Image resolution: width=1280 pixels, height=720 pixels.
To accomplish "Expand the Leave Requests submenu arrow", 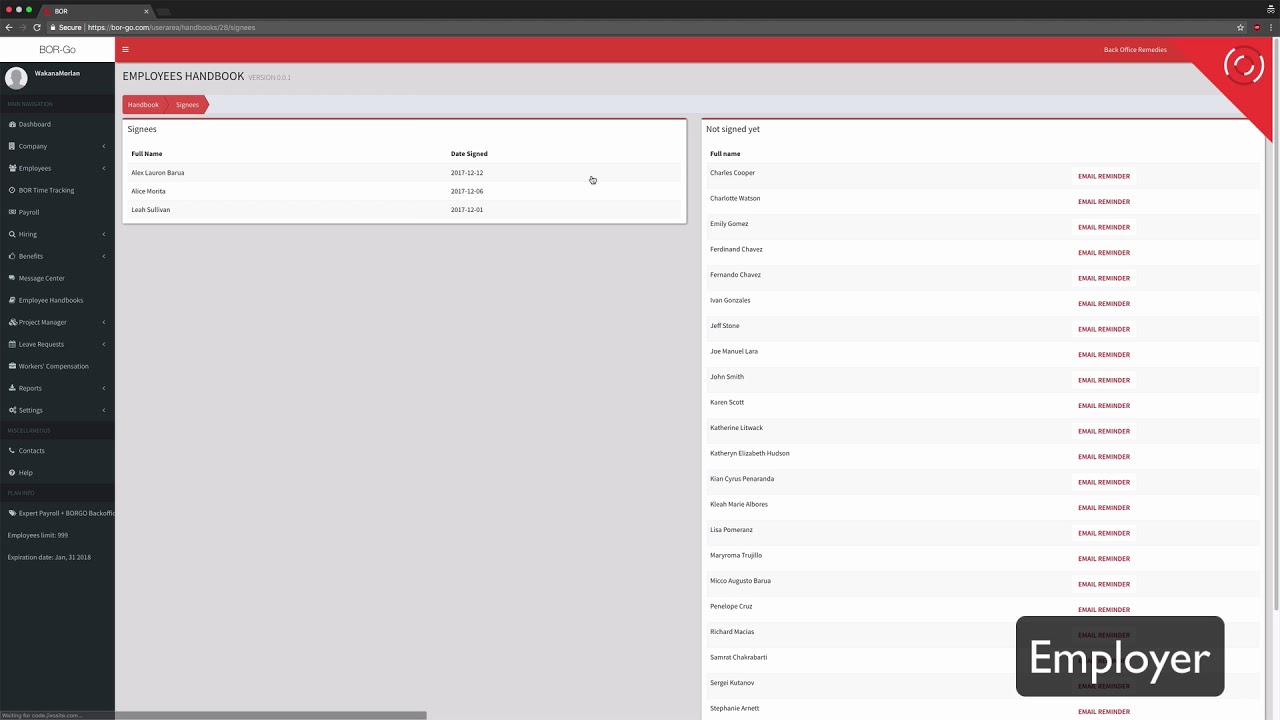I will pos(104,344).
